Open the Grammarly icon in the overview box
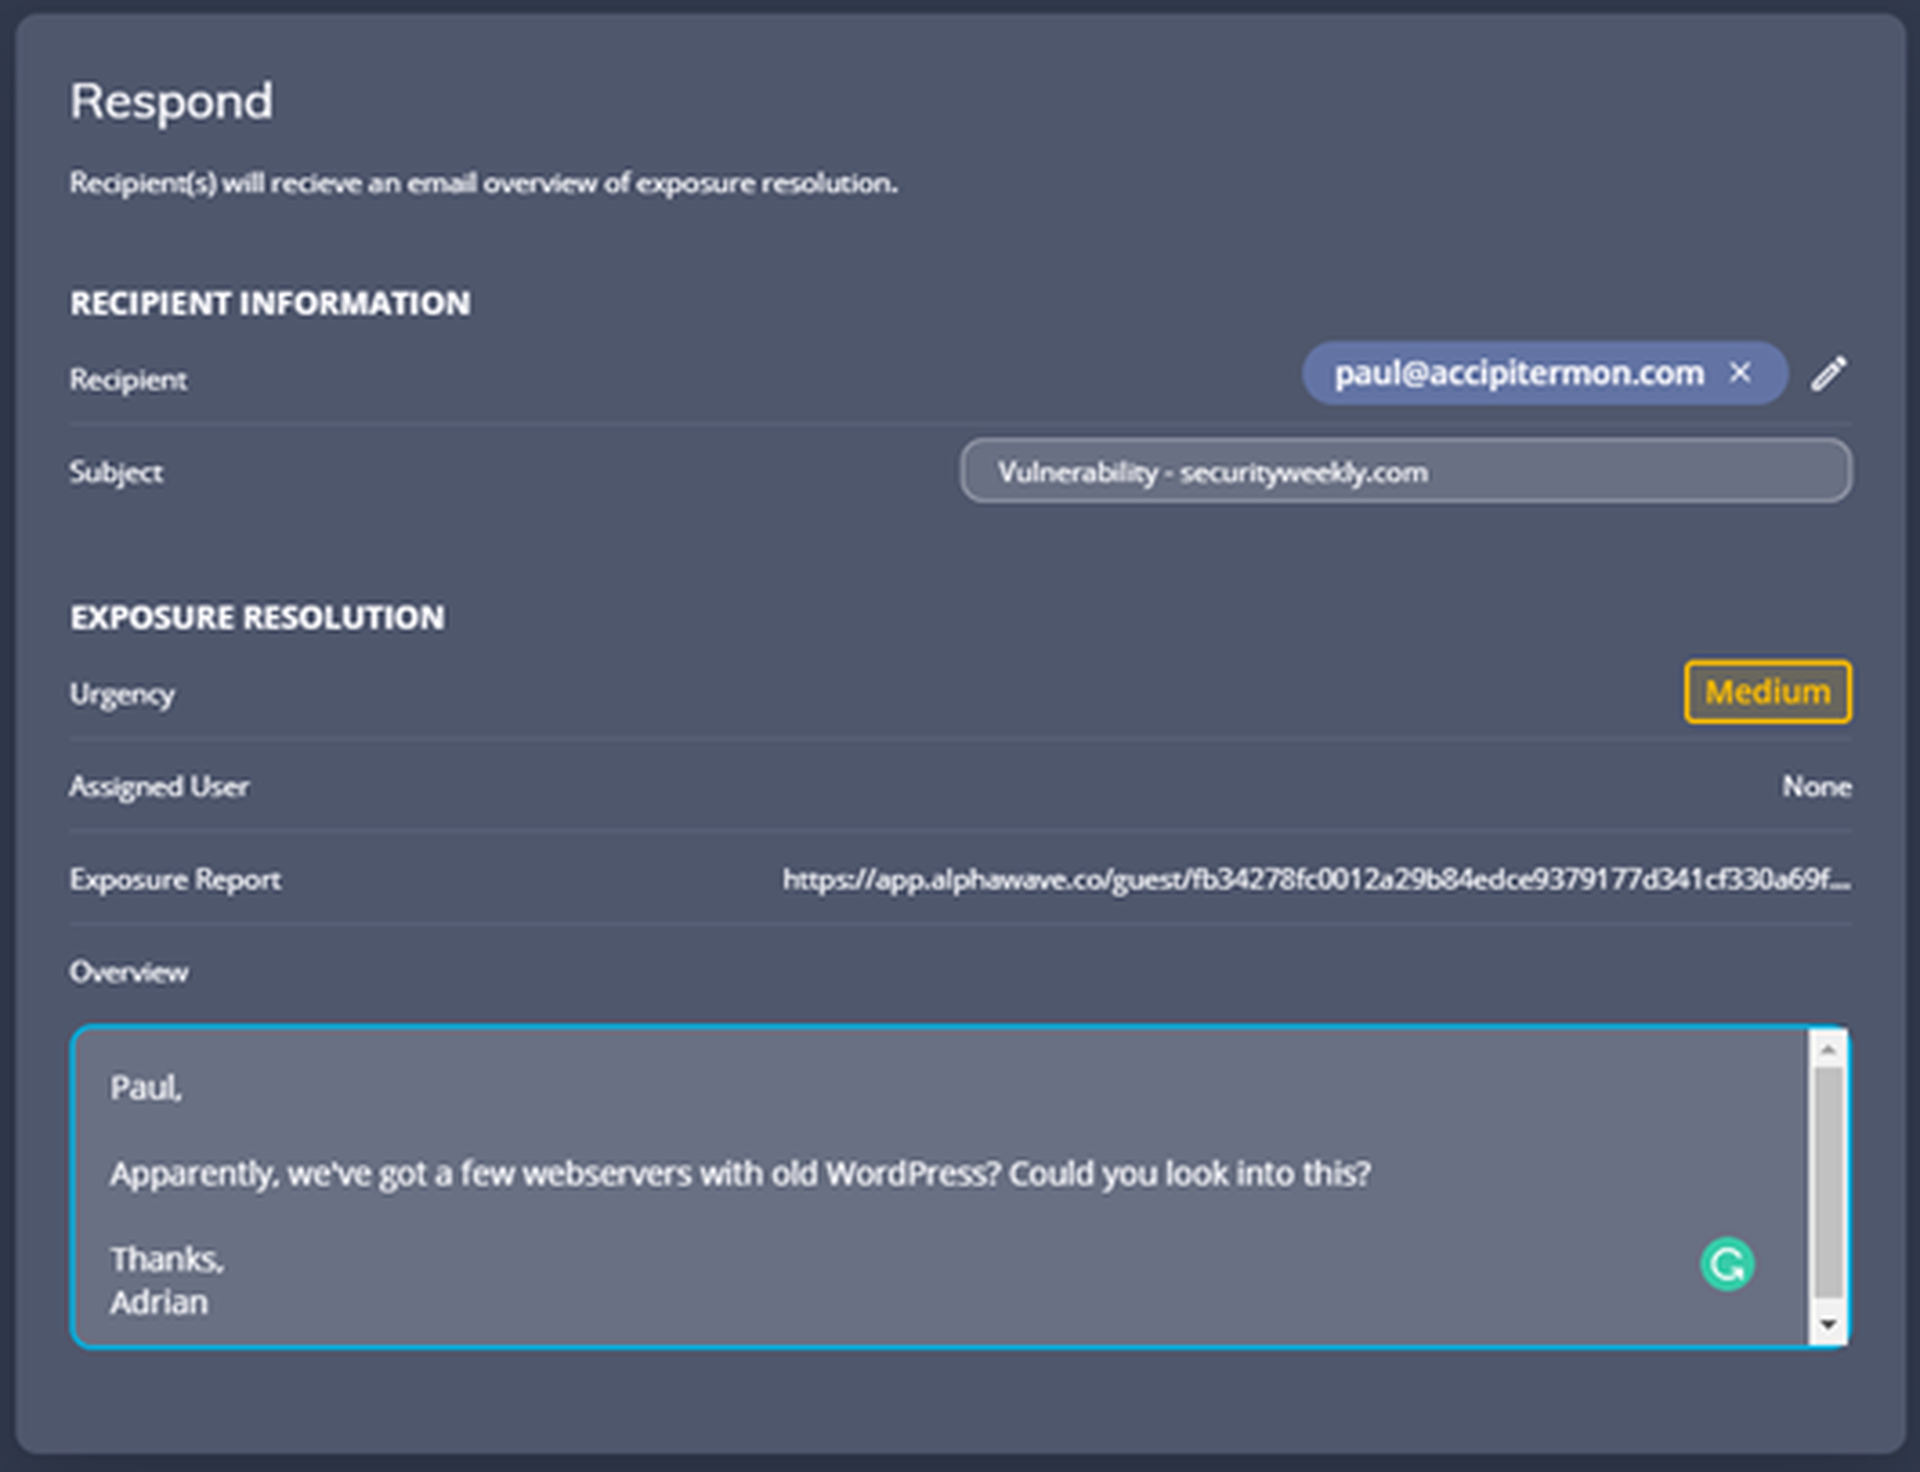 coord(1727,1264)
